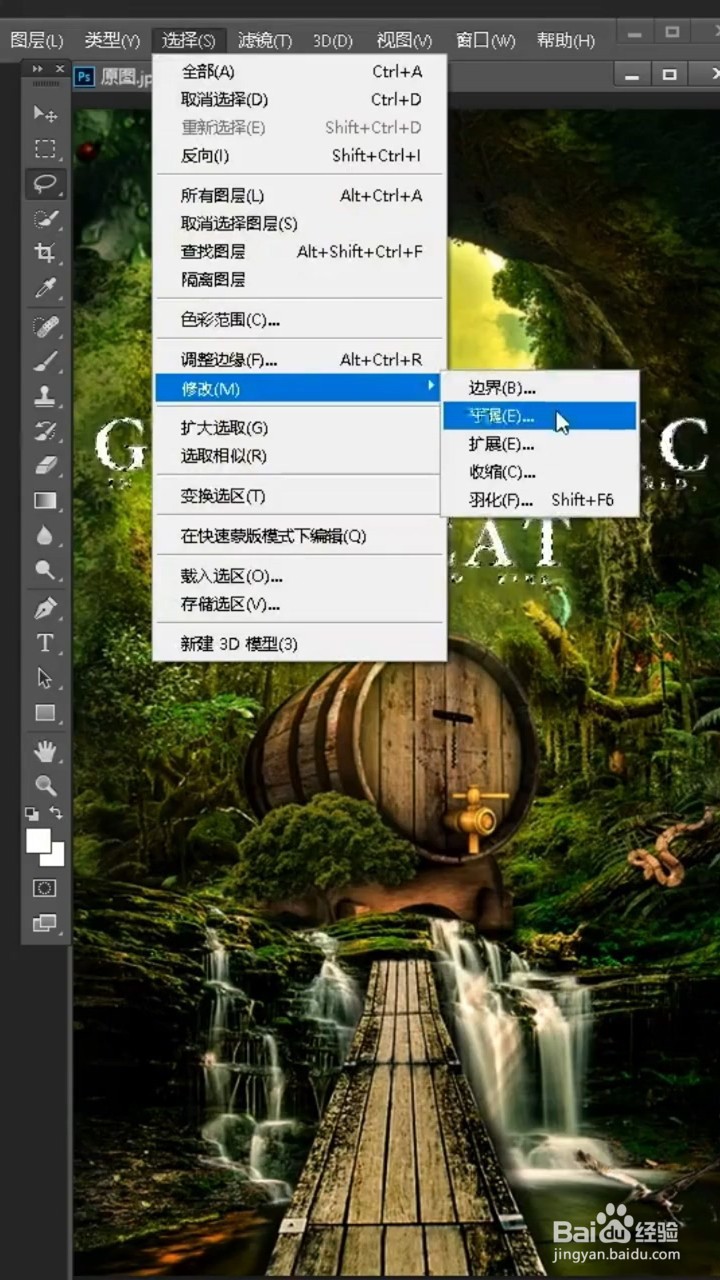Choose 全部(A) select all
720x1280 pixels.
300,72
